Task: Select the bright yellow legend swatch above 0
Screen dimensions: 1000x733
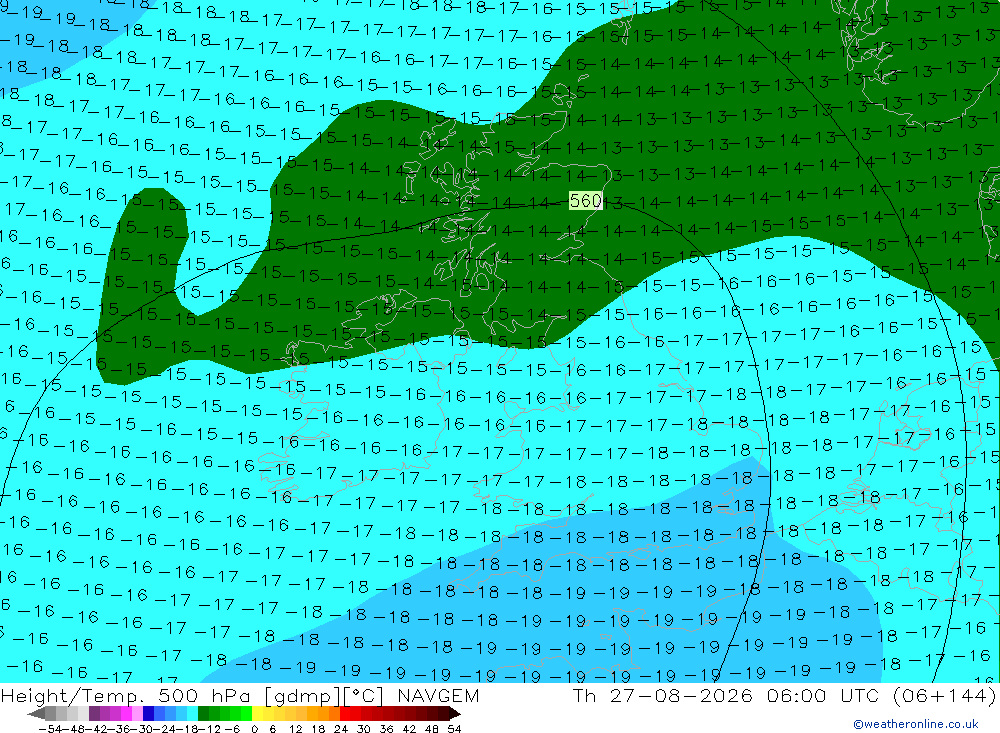Action: pos(258,713)
